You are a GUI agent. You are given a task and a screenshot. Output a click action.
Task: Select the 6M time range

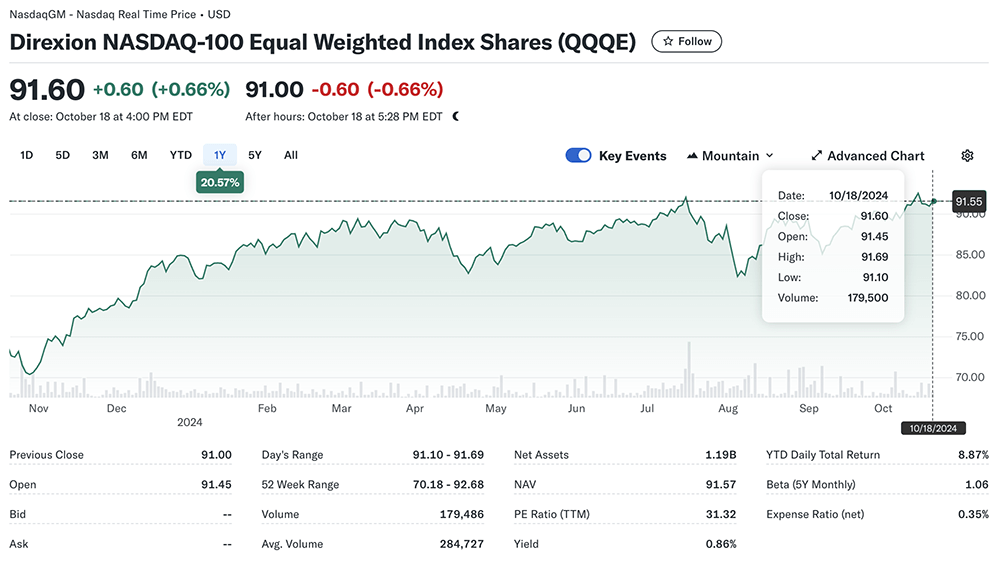(x=139, y=155)
